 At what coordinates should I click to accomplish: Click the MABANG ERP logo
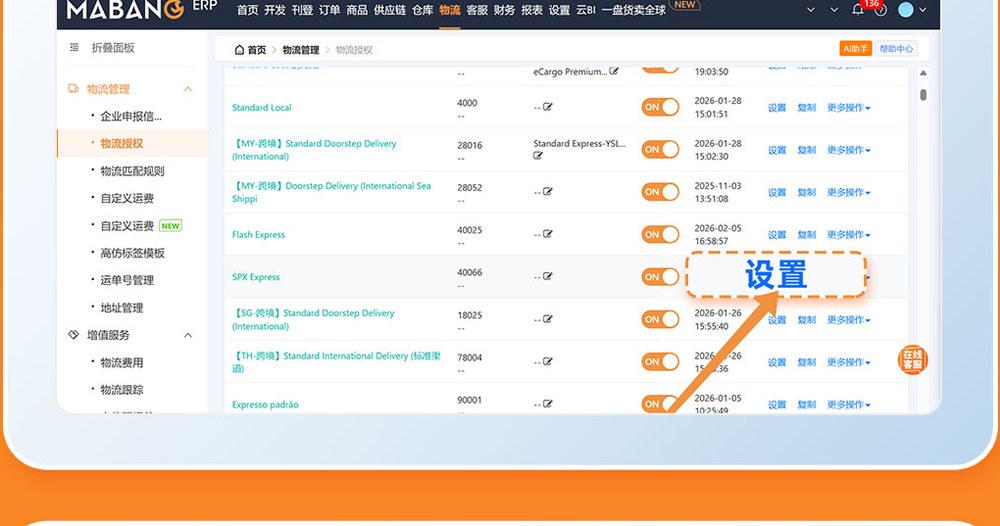click(x=142, y=8)
